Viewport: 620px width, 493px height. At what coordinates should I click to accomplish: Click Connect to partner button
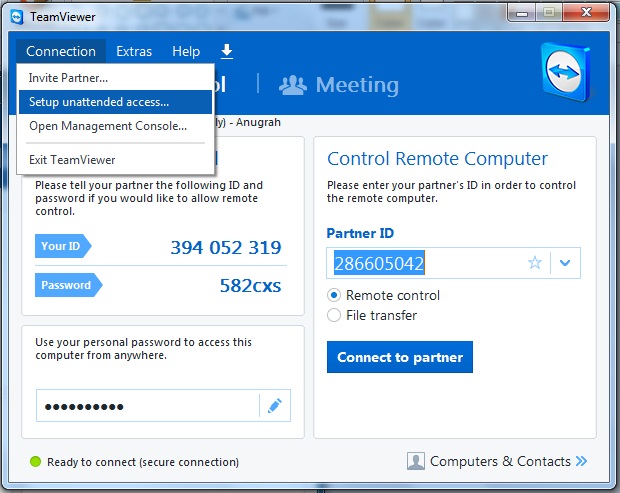pyautogui.click(x=400, y=357)
